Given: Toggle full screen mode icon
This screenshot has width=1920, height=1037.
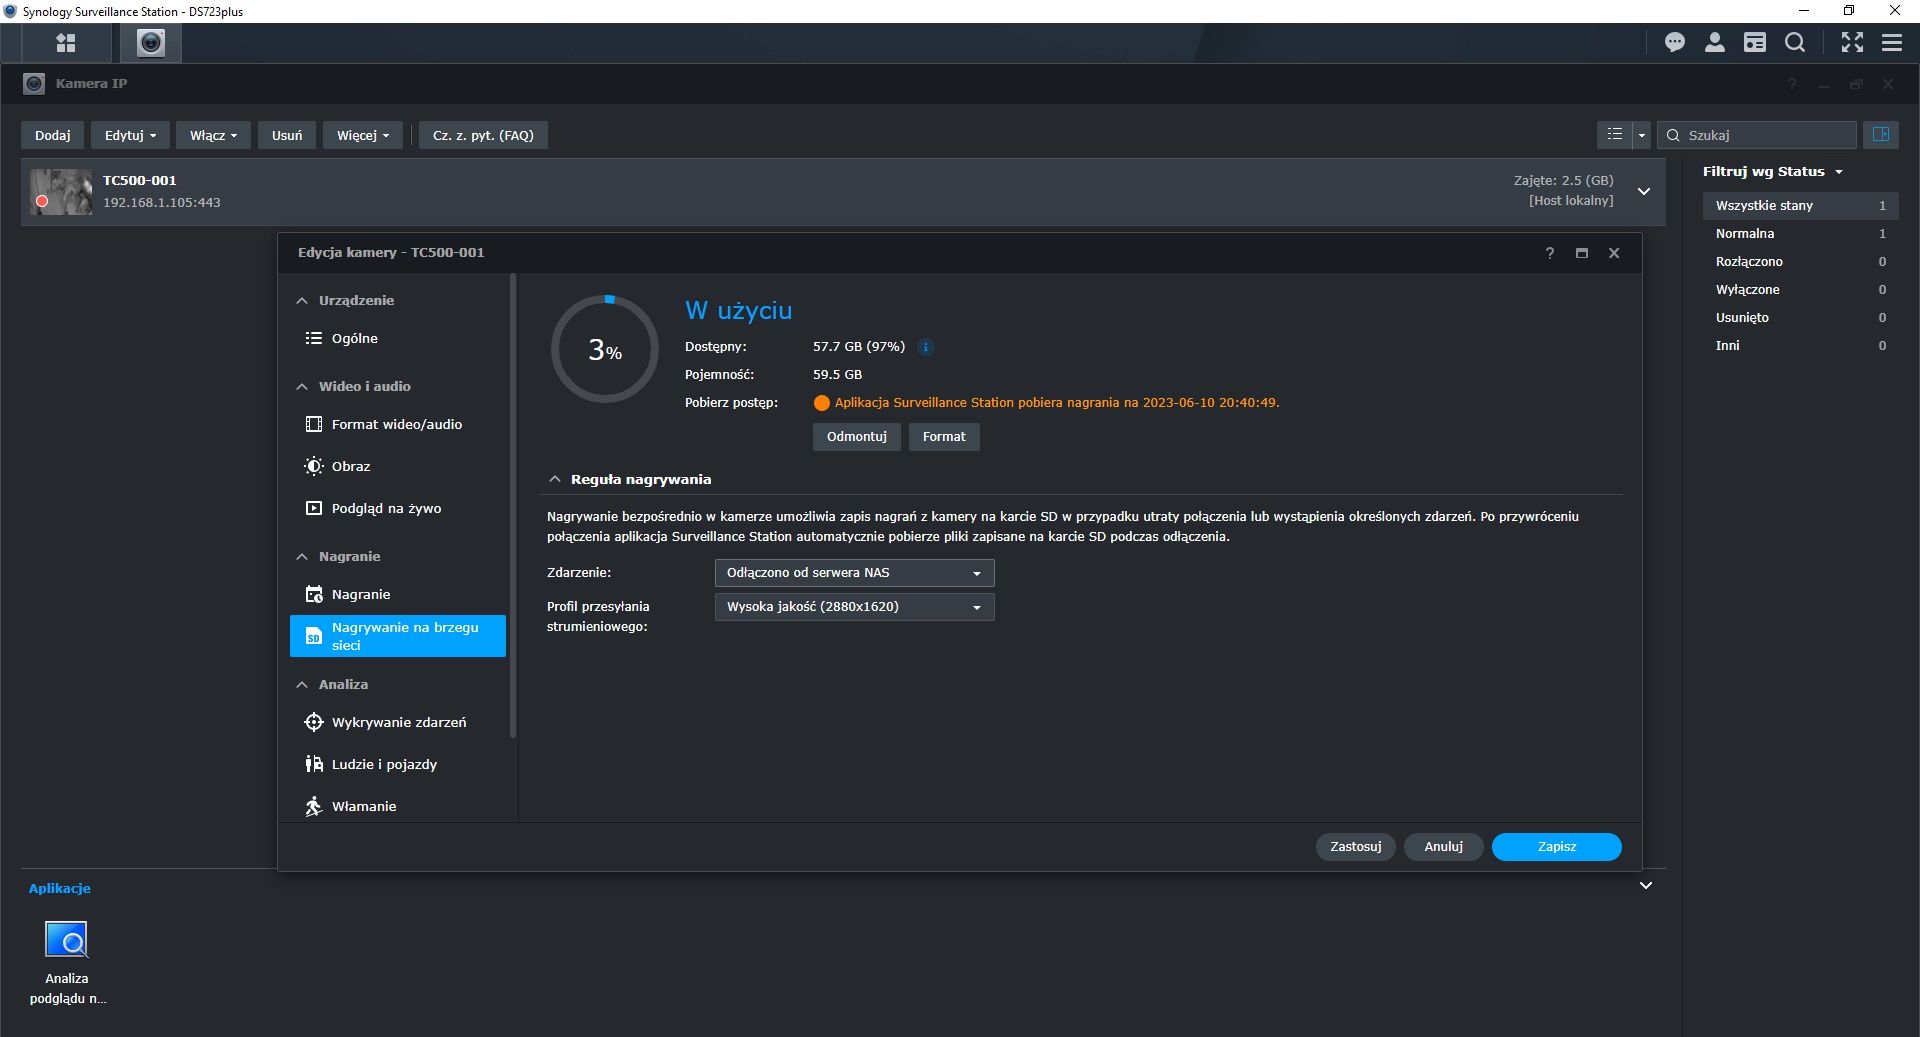Looking at the screenshot, I should point(1853,42).
